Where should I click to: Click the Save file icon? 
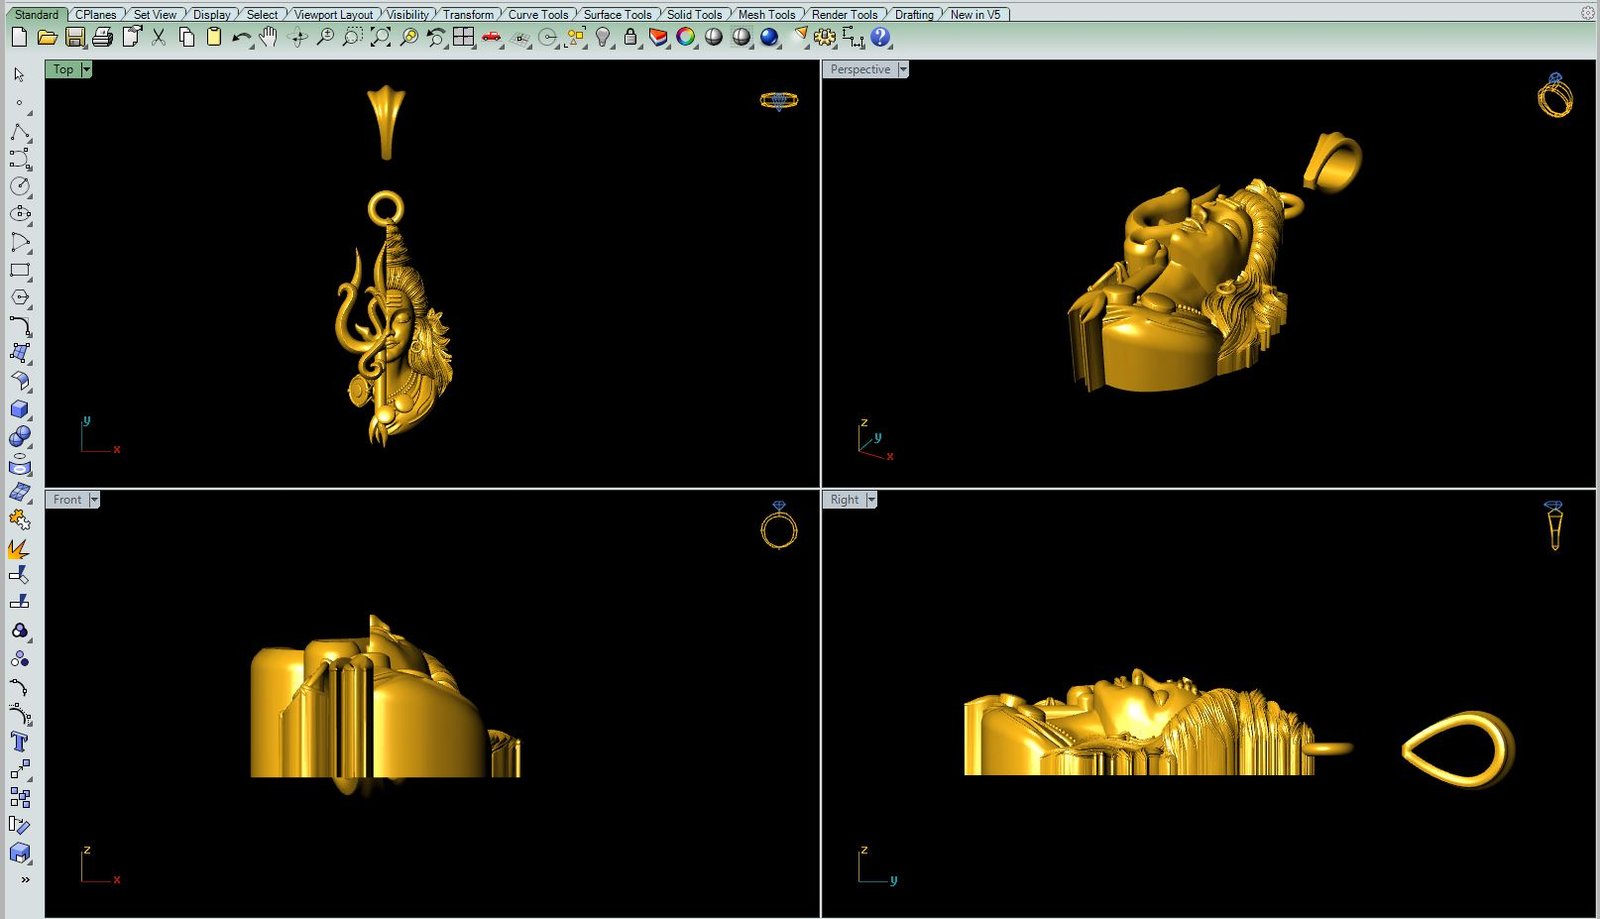coord(74,37)
